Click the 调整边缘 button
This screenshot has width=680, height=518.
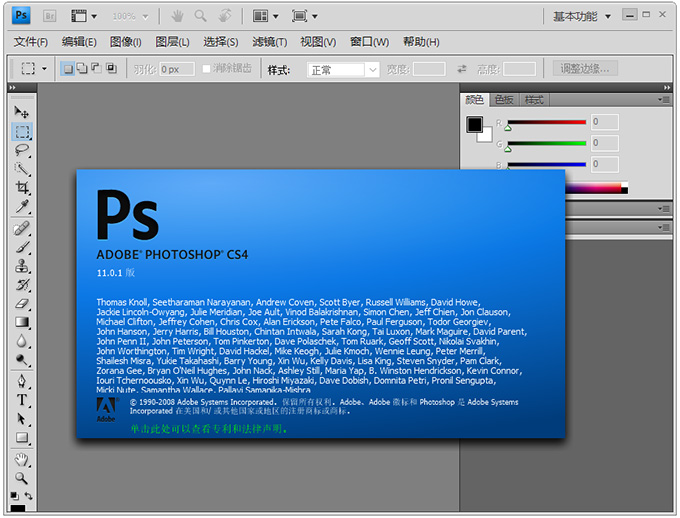pos(588,69)
